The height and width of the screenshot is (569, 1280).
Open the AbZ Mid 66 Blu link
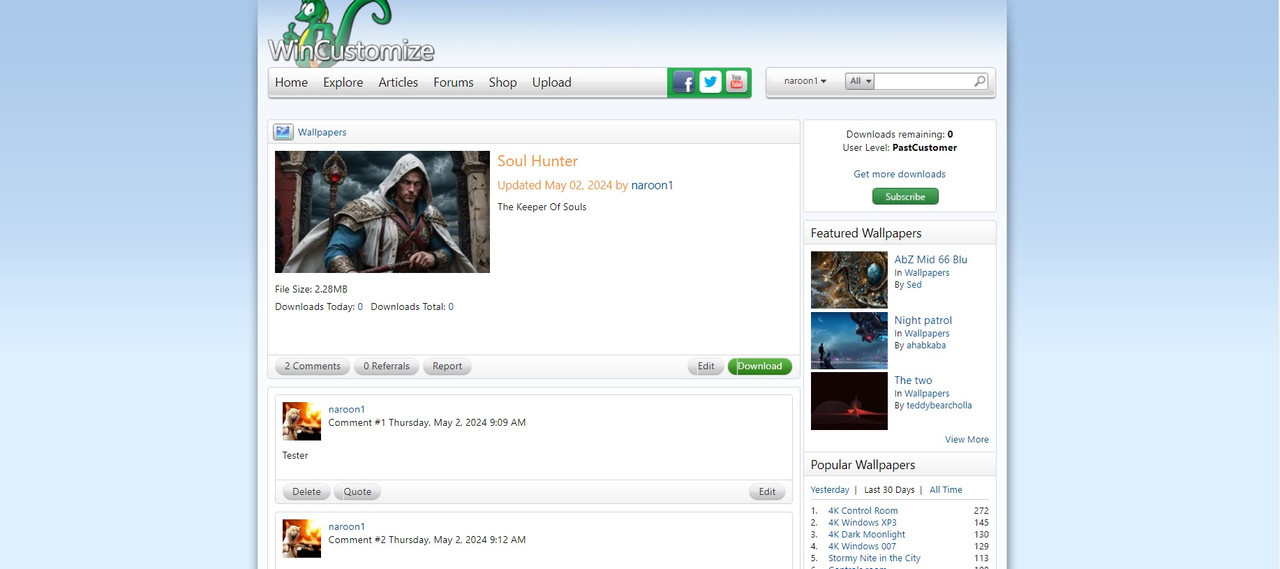pyautogui.click(x=930, y=259)
